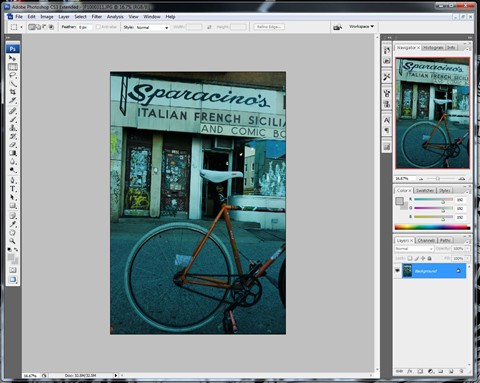
Task: Select the Brush tool
Action: pyautogui.click(x=13, y=119)
